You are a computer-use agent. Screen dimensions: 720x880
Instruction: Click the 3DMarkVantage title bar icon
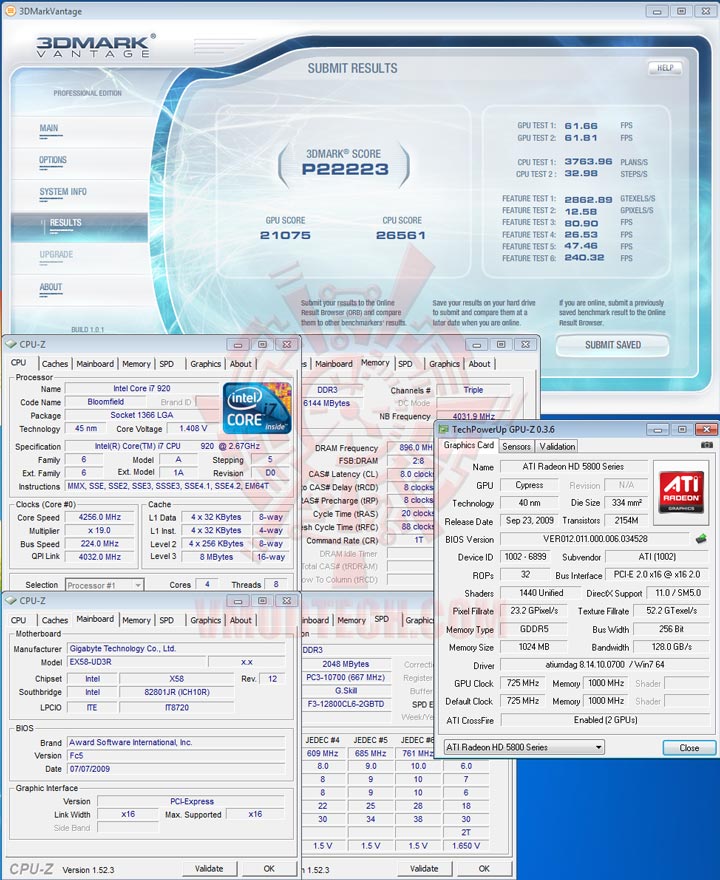[10, 11]
